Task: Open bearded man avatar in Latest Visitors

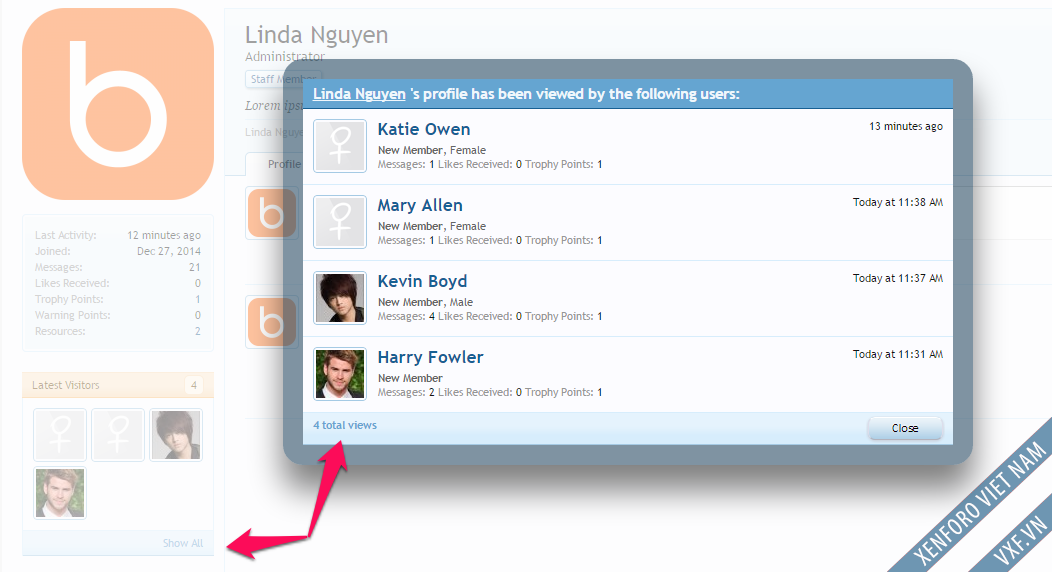Action: (x=60, y=493)
